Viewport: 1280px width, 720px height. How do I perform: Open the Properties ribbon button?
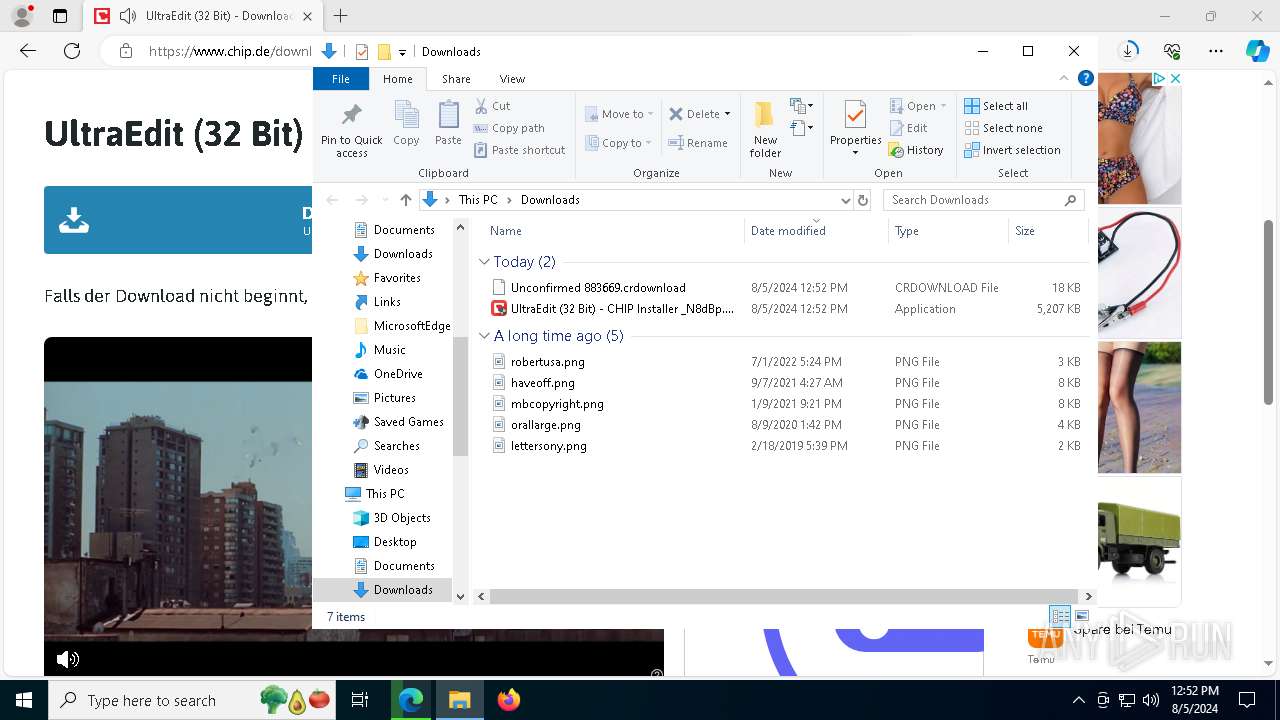[x=855, y=128]
